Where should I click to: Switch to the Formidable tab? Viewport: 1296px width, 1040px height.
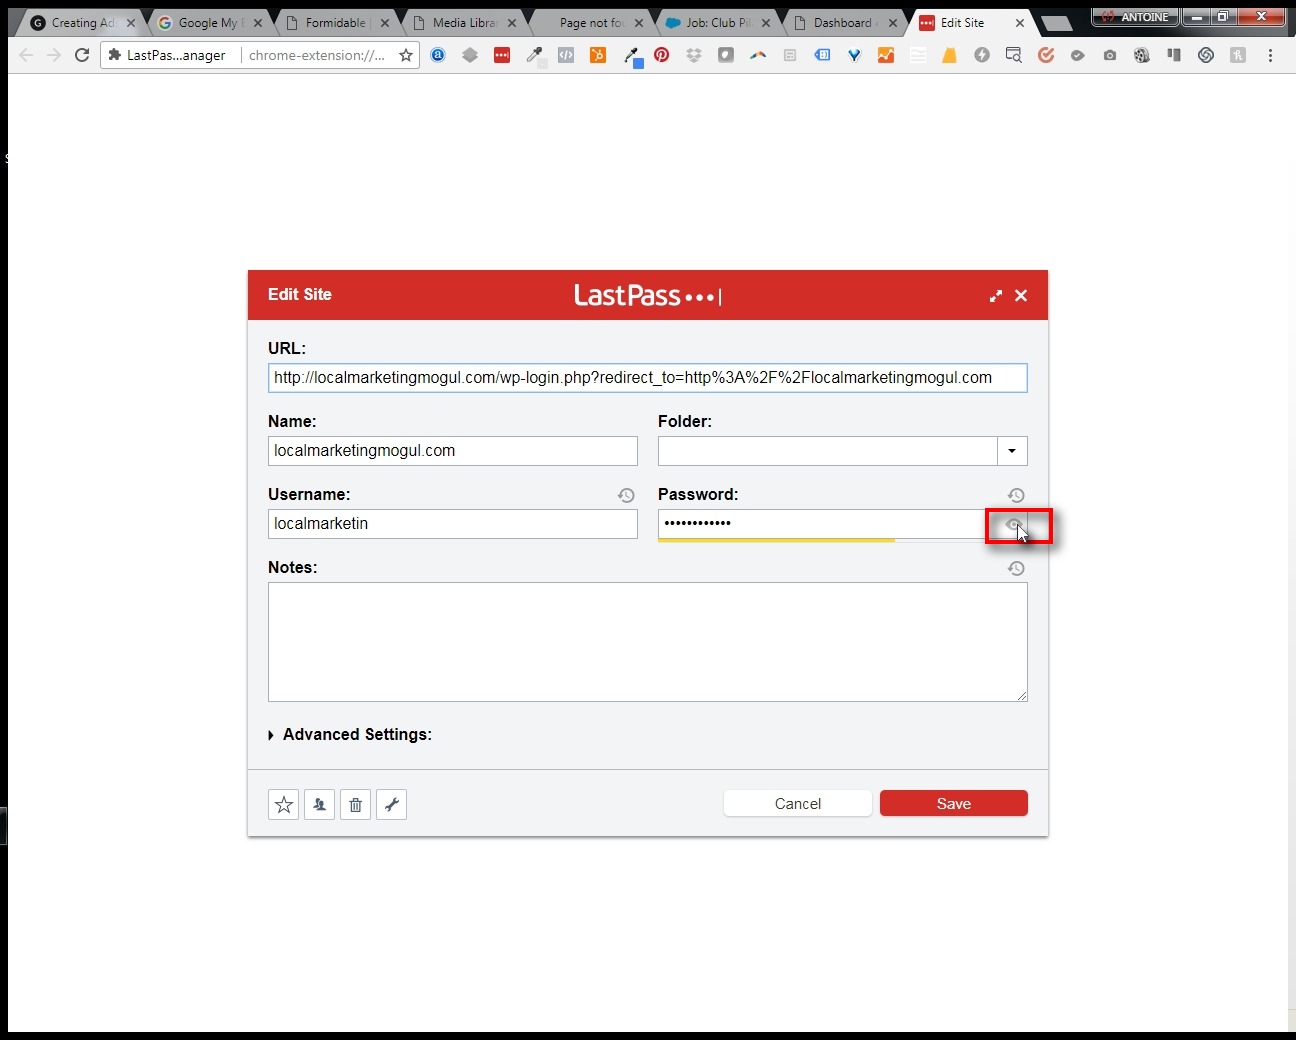[x=336, y=22]
